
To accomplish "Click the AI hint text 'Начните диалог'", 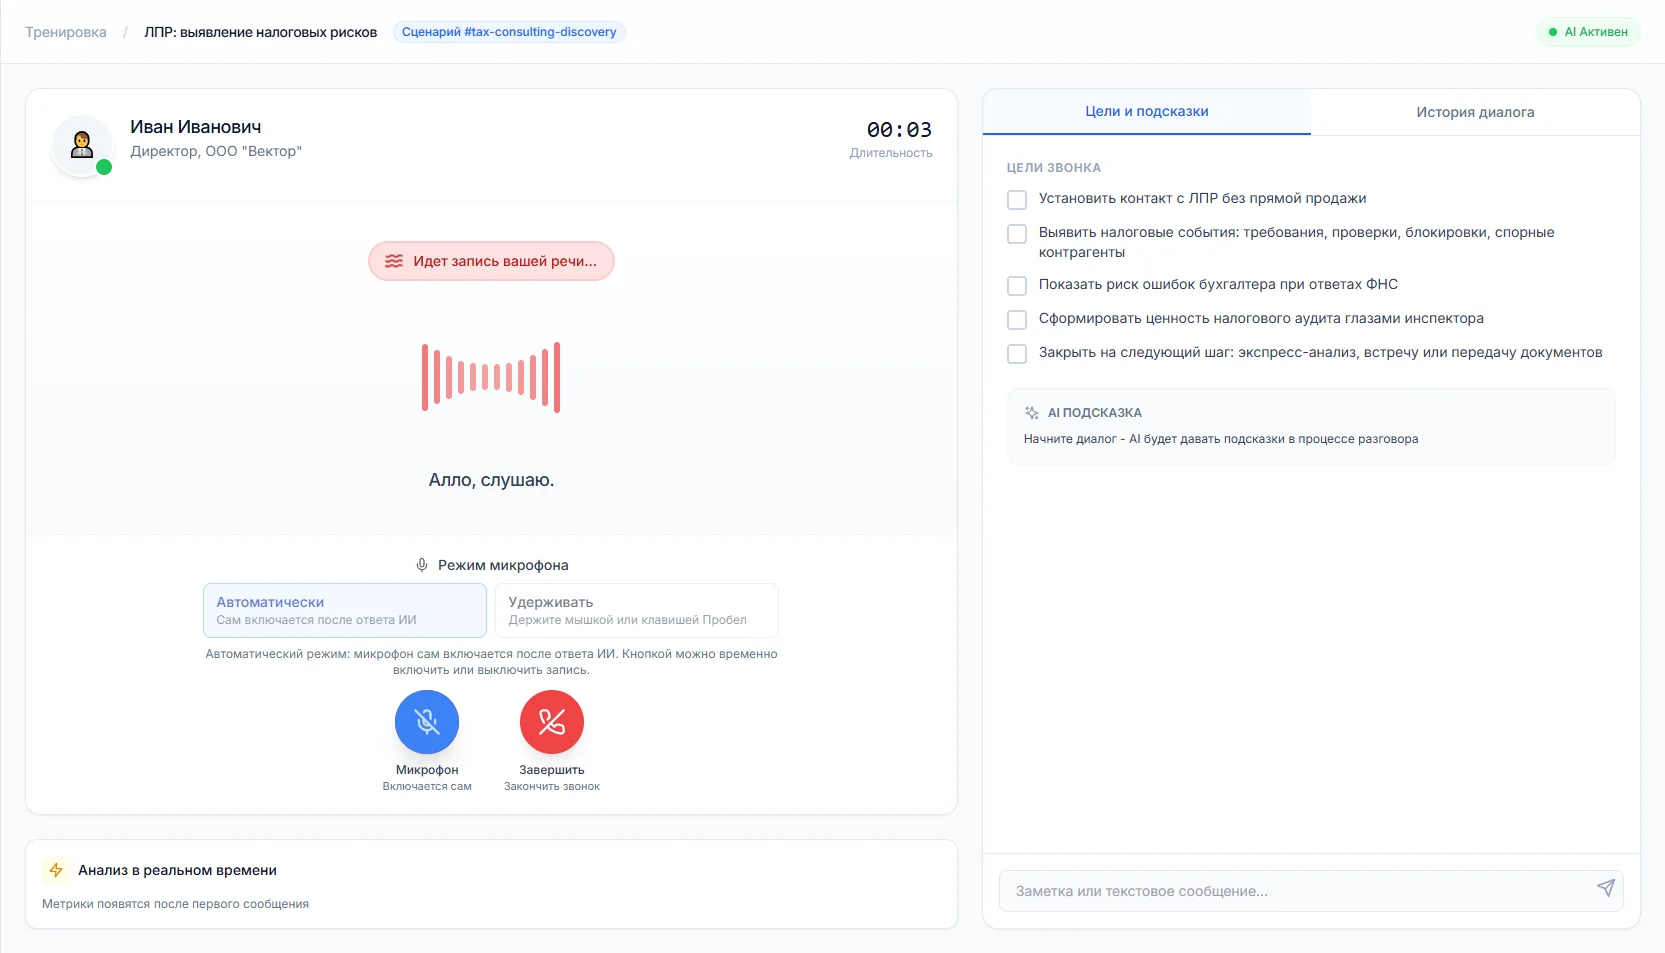I will coord(1221,439).
